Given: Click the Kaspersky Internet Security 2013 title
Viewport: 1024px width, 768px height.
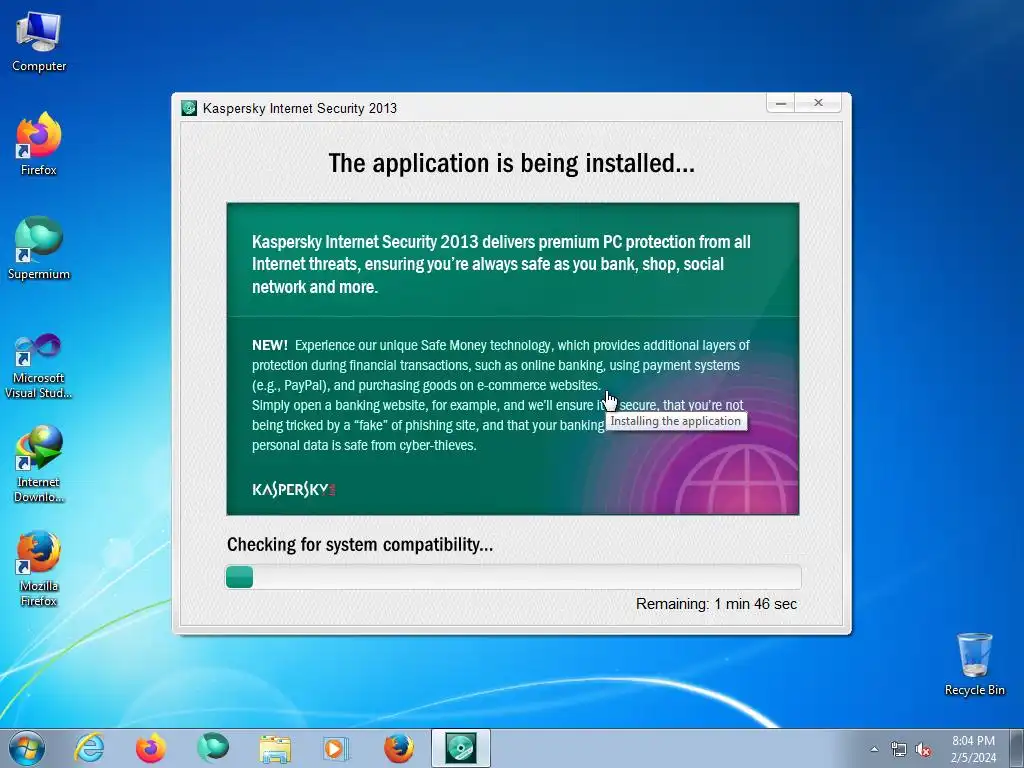Looking at the screenshot, I should (300, 108).
